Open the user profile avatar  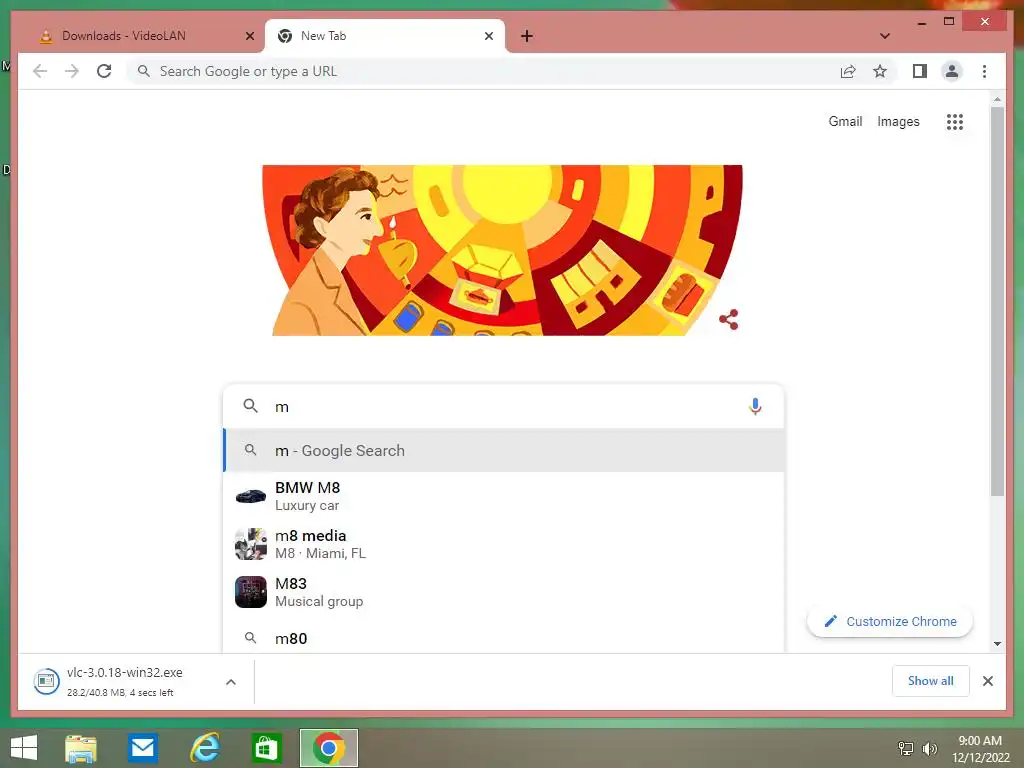pos(952,71)
